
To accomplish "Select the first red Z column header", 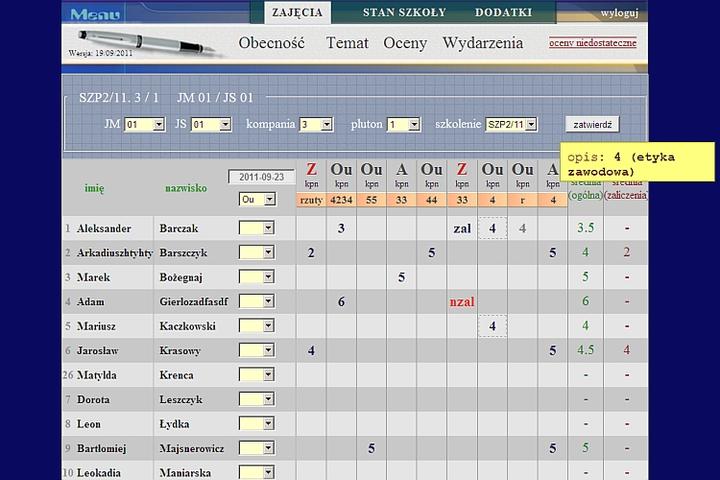I will click(x=311, y=170).
